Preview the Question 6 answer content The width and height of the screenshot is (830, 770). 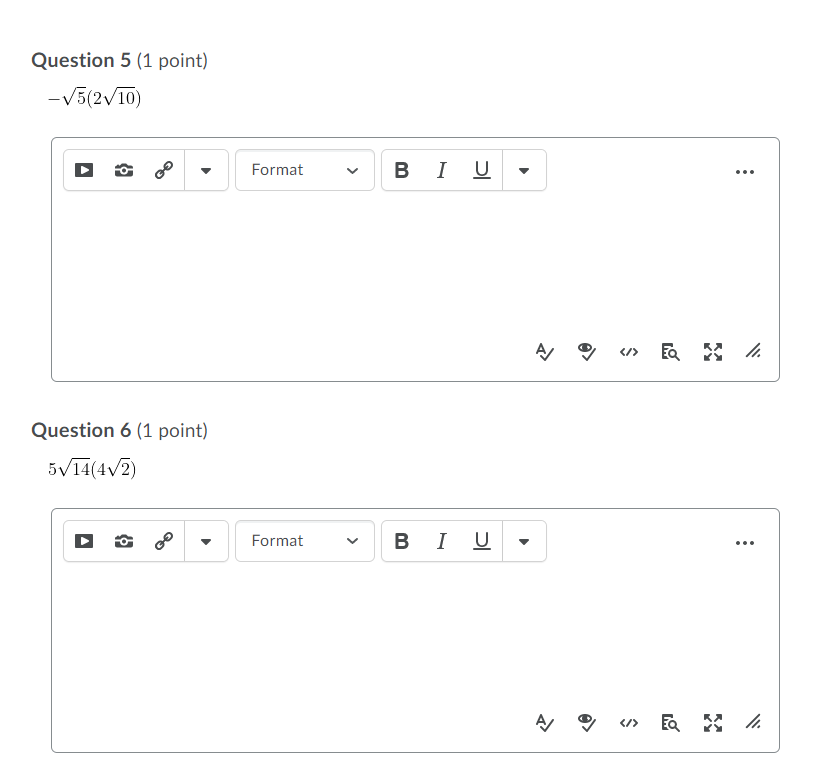point(586,722)
